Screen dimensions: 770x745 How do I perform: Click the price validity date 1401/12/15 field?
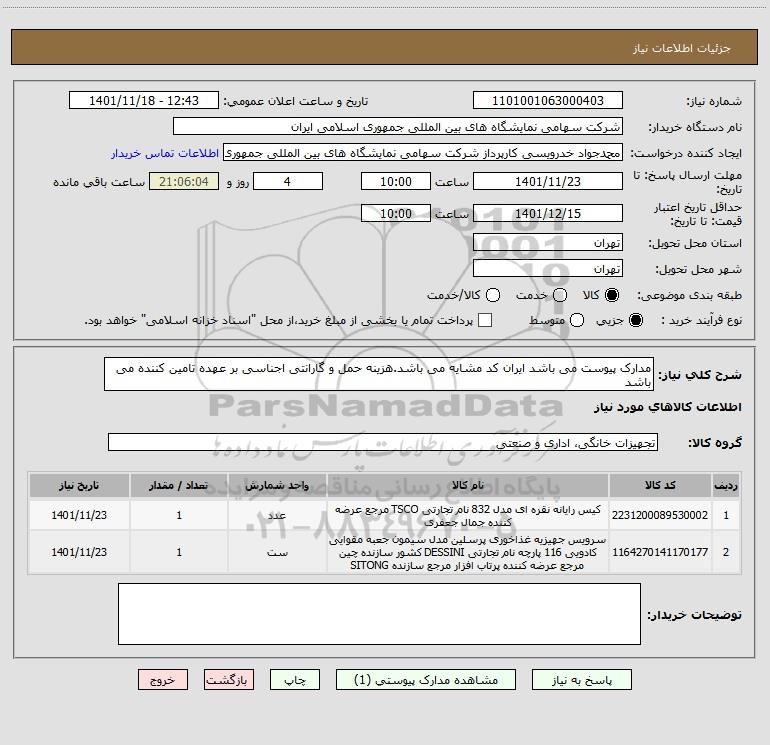coord(548,214)
